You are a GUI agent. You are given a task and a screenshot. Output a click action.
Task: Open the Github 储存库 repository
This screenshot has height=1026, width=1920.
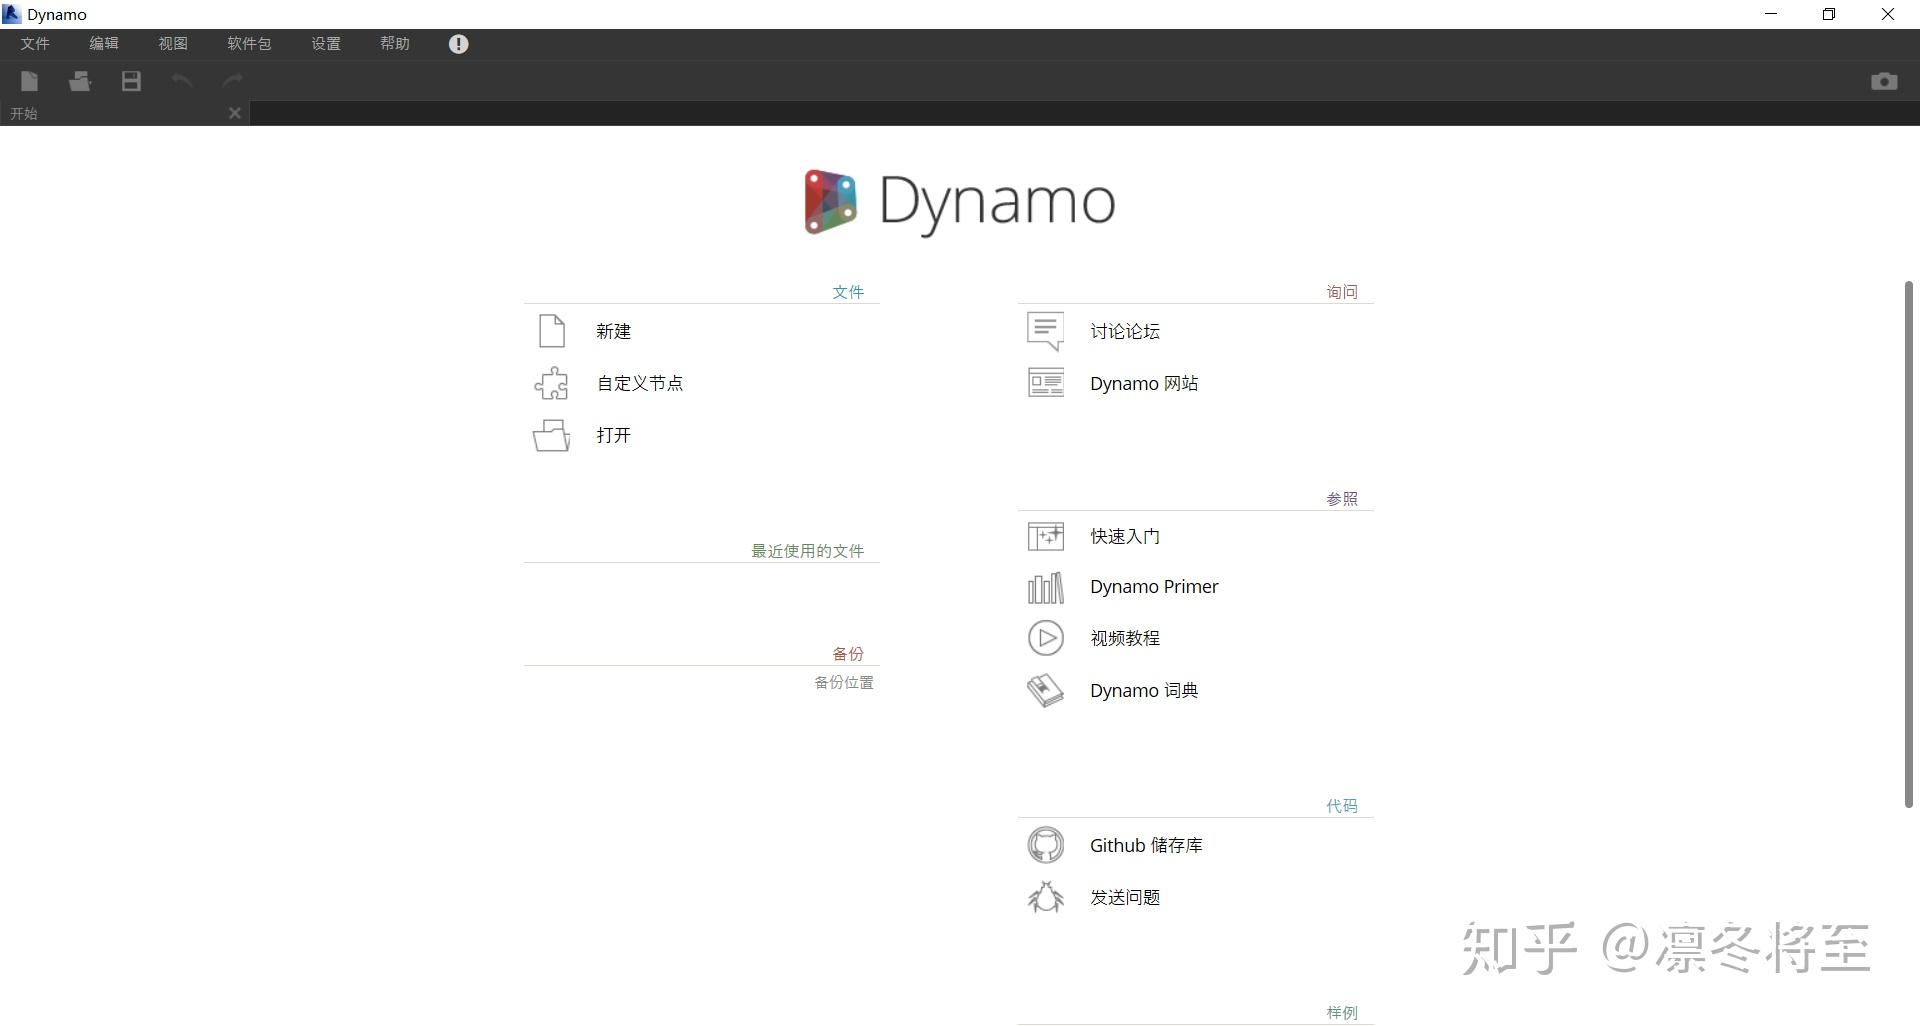(1146, 845)
